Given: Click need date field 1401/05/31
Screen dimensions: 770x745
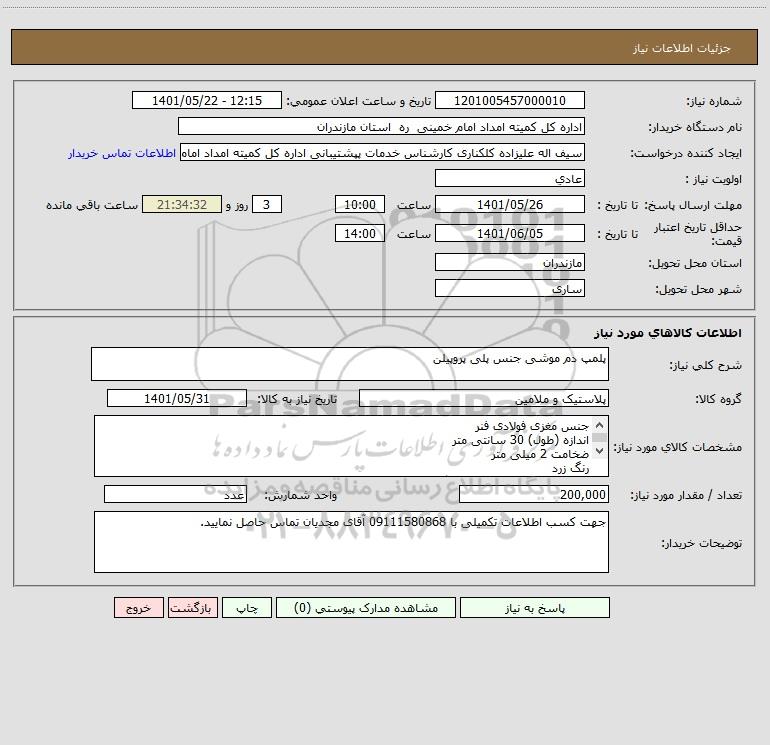Looking at the screenshot, I should pyautogui.click(x=177, y=398).
